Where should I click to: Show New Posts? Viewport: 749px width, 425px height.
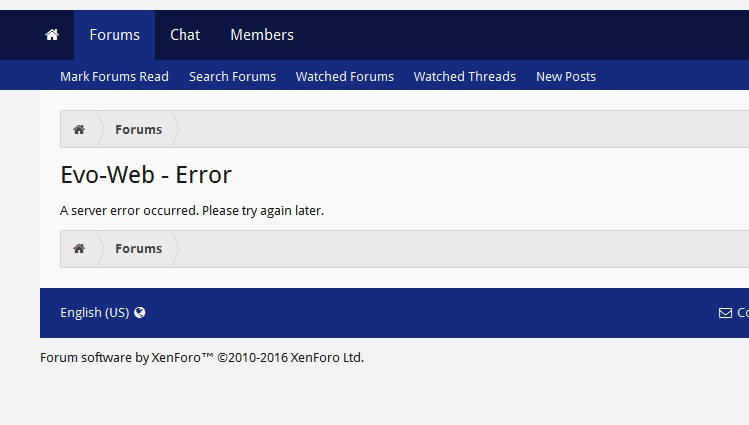coord(565,76)
